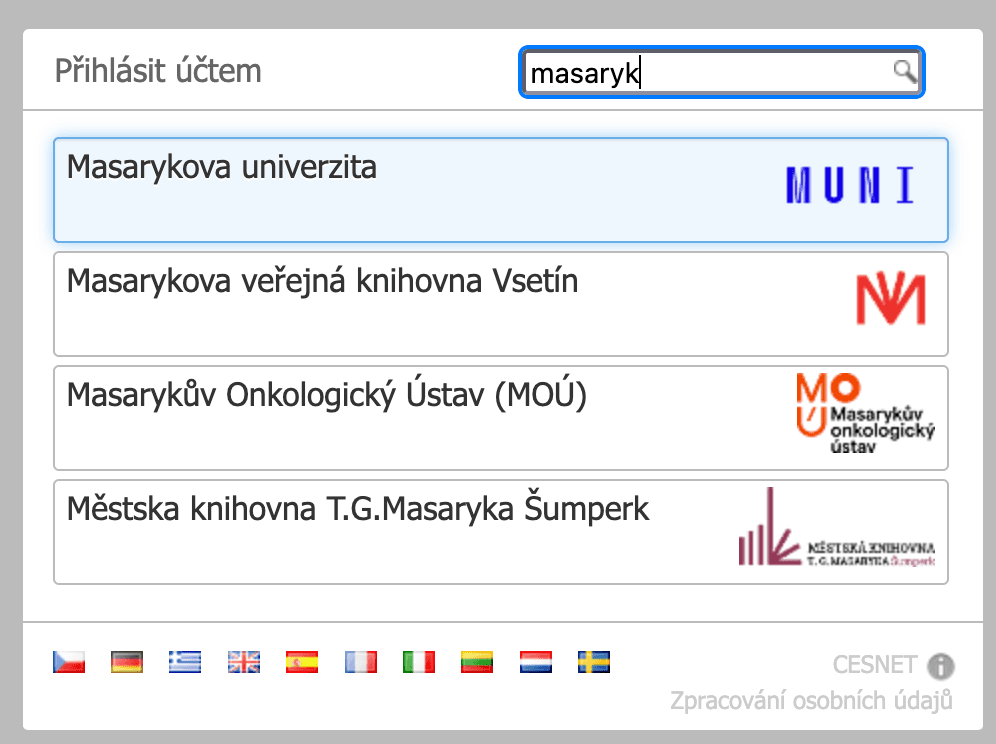Click the CESNET info icon
Image resolution: width=996 pixels, height=744 pixels.
pos(942,666)
